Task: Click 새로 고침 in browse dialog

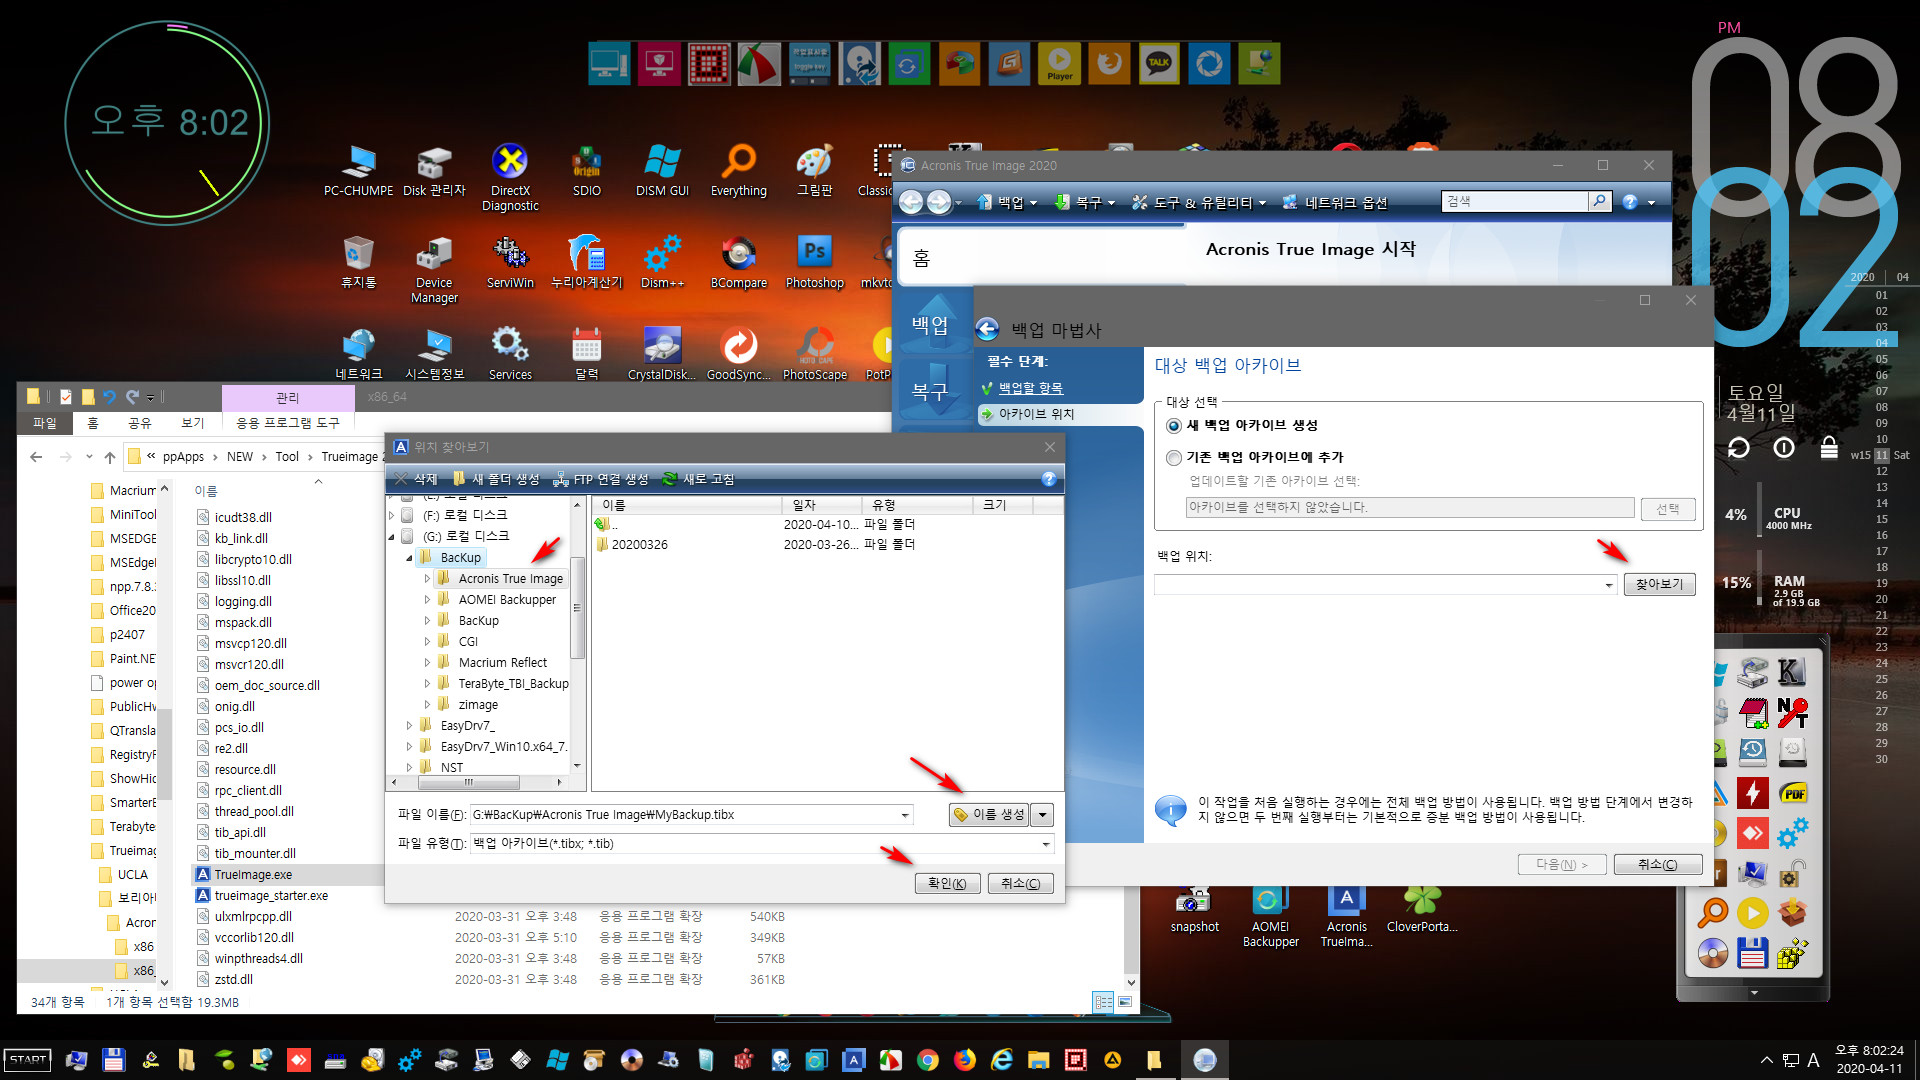Action: pyautogui.click(x=698, y=480)
